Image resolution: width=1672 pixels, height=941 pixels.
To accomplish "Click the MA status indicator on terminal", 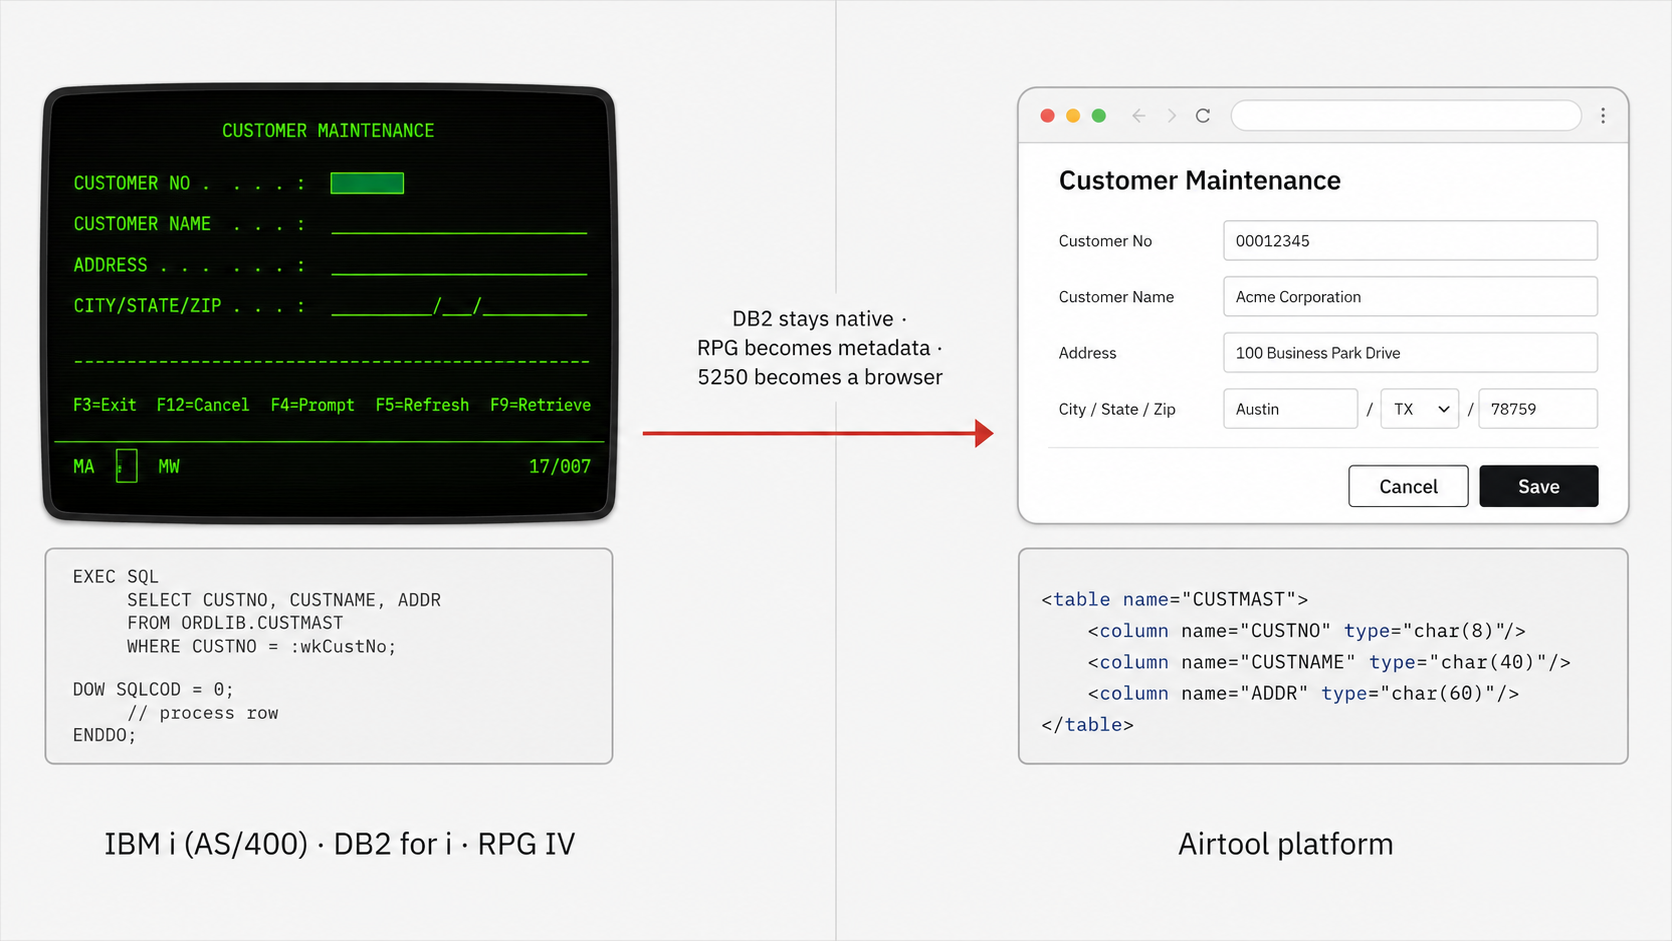I will pyautogui.click(x=84, y=467).
